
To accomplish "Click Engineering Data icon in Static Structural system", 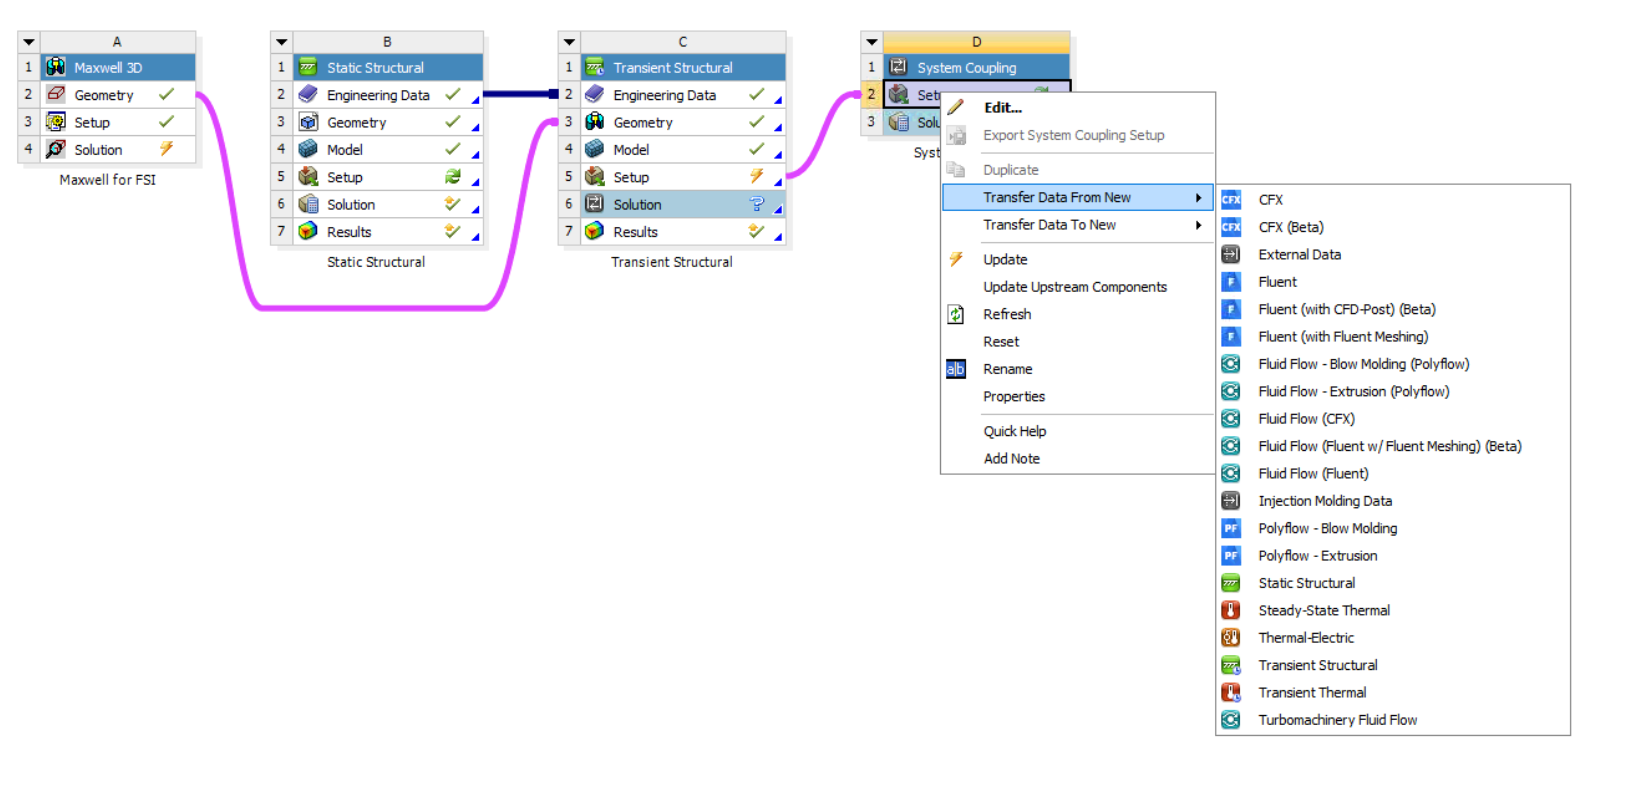I will click(x=308, y=94).
